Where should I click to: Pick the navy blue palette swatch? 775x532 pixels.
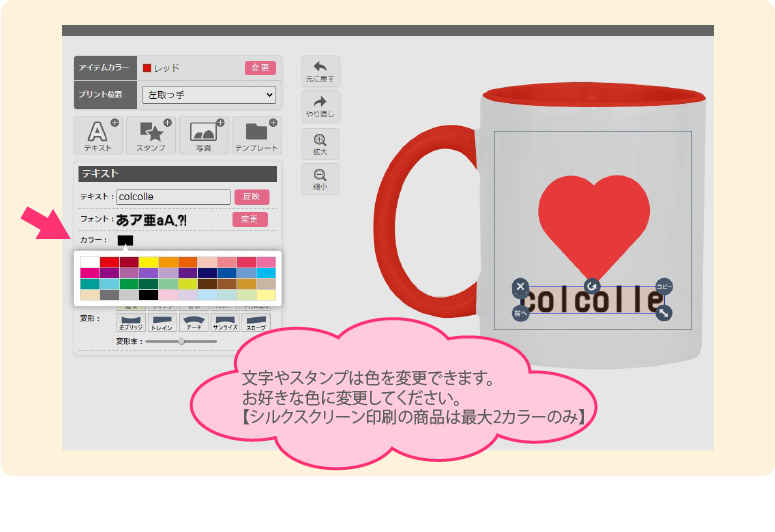pos(207,273)
